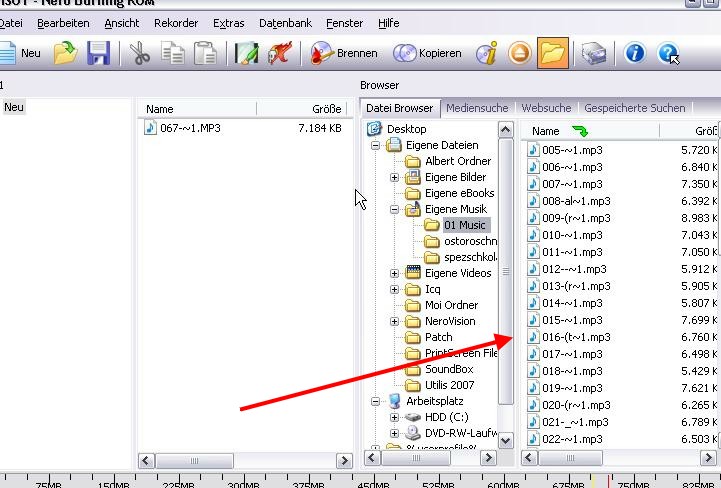Choose the recorder drive icon
The width and height of the screenshot is (721, 488).
[x=594, y=53]
